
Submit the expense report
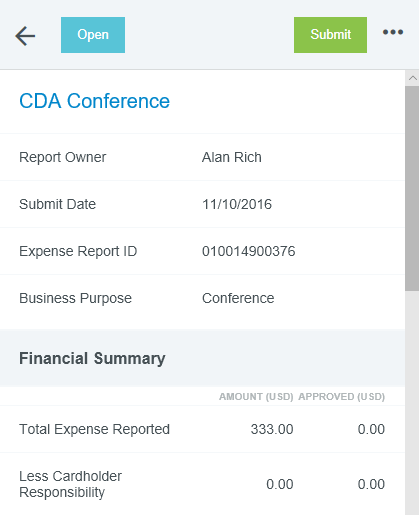point(330,35)
